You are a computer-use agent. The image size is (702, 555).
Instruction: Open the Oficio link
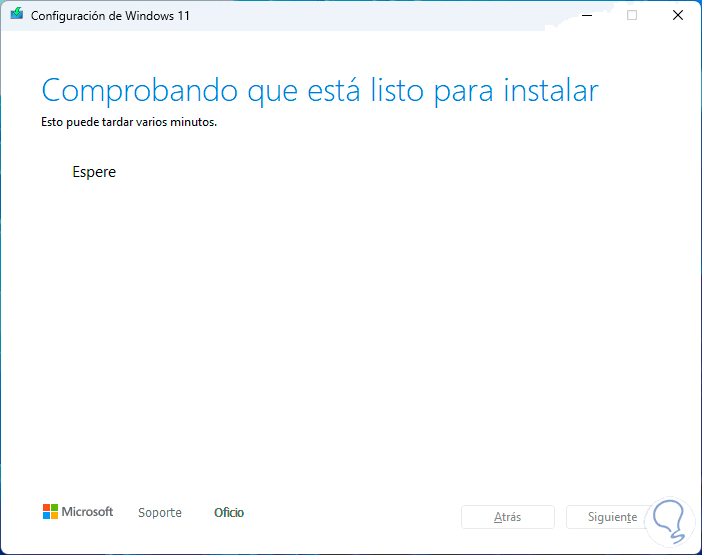[x=229, y=512]
